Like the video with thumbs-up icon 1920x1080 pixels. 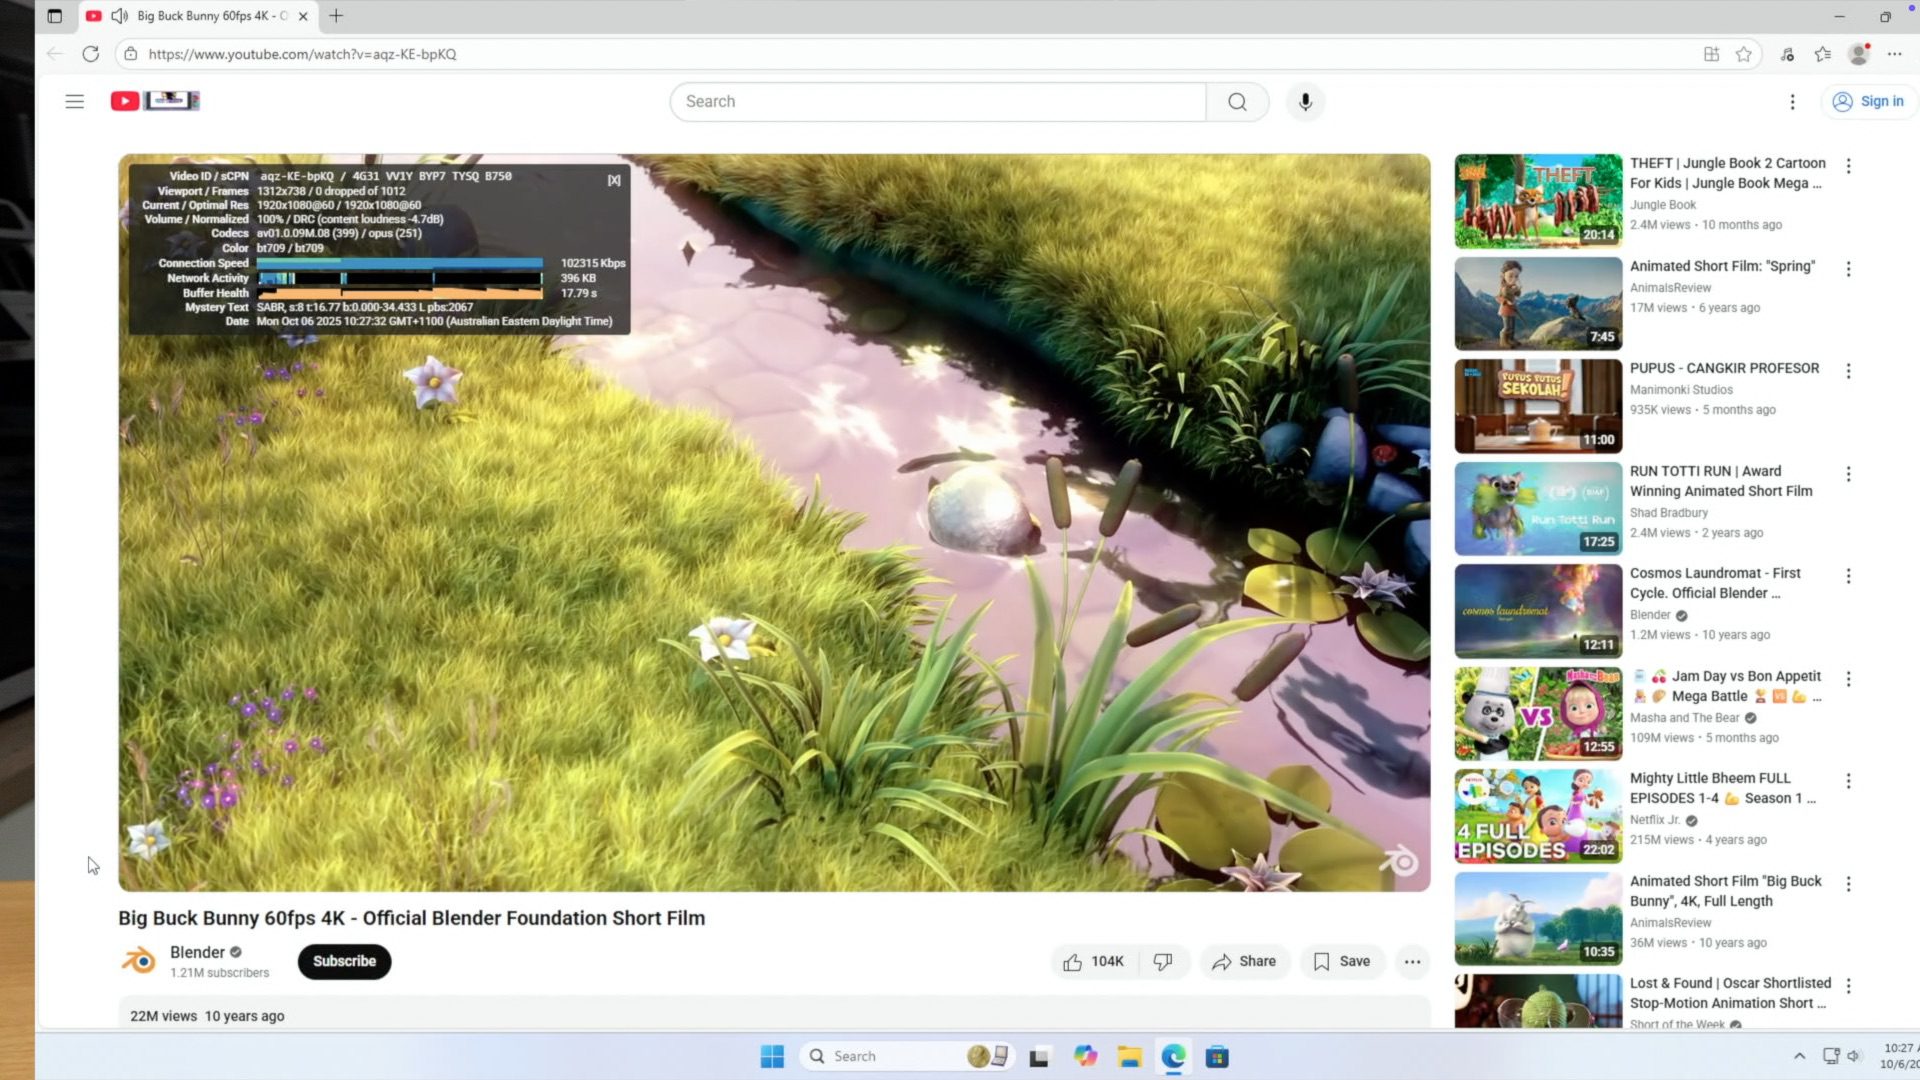(x=1073, y=962)
